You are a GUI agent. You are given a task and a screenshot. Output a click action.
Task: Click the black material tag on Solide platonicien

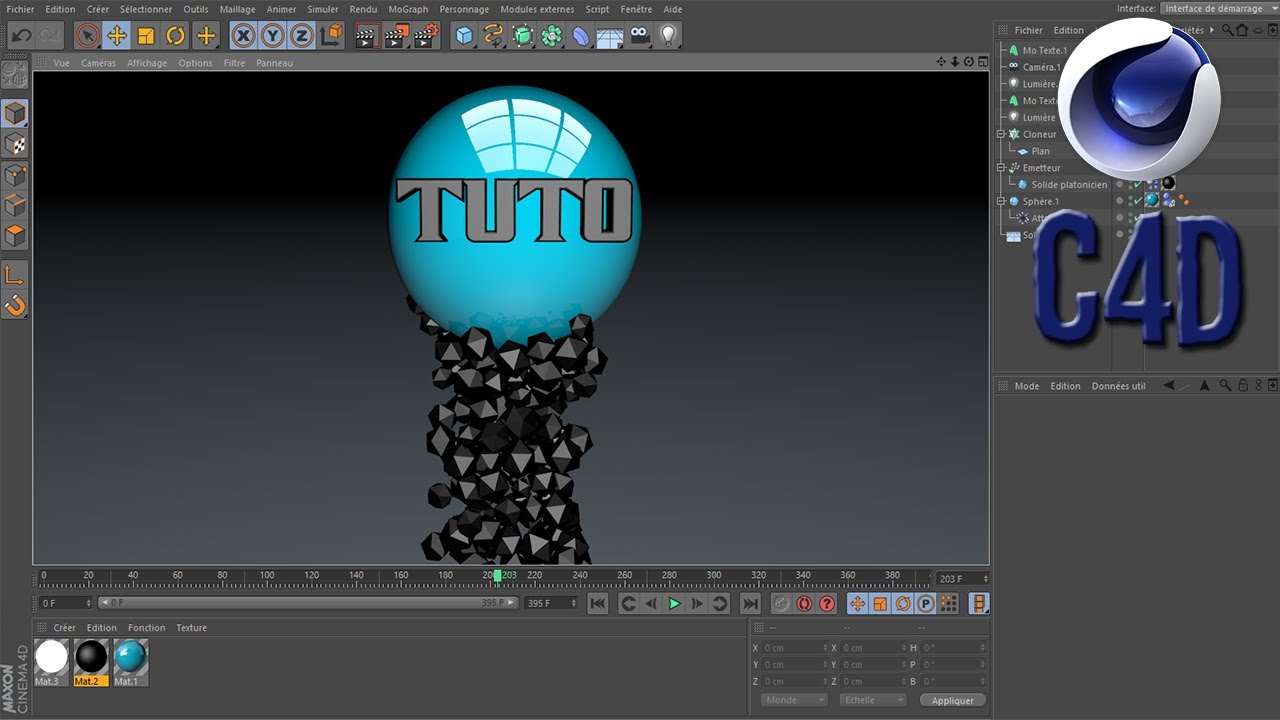pyautogui.click(x=1168, y=184)
